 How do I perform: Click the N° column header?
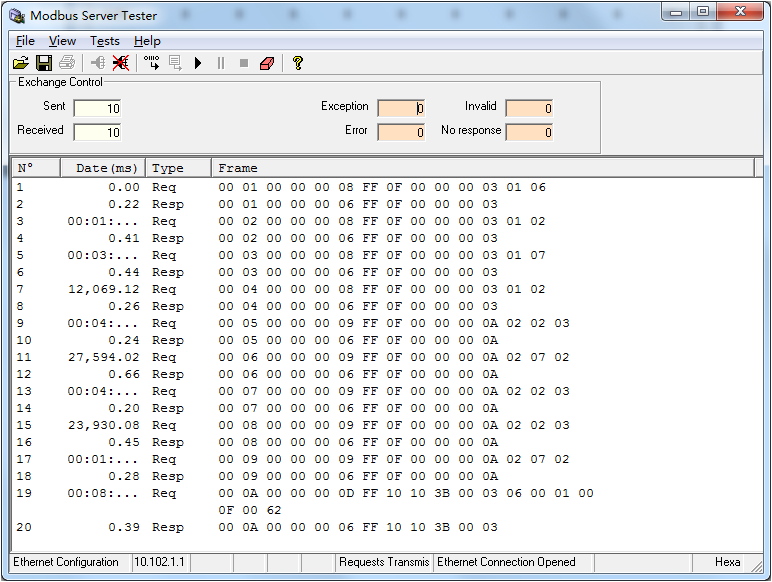coord(36,168)
